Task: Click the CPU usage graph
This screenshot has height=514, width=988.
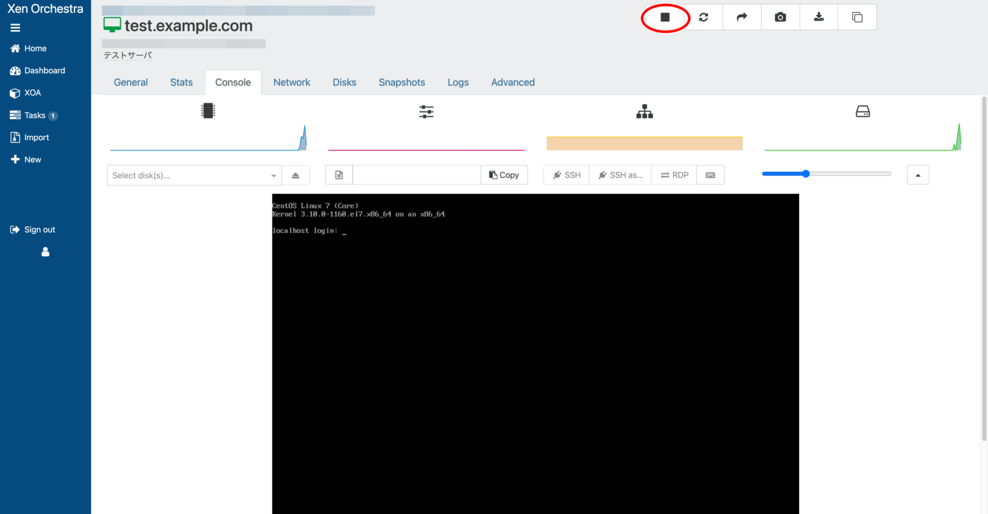Action: (x=208, y=138)
